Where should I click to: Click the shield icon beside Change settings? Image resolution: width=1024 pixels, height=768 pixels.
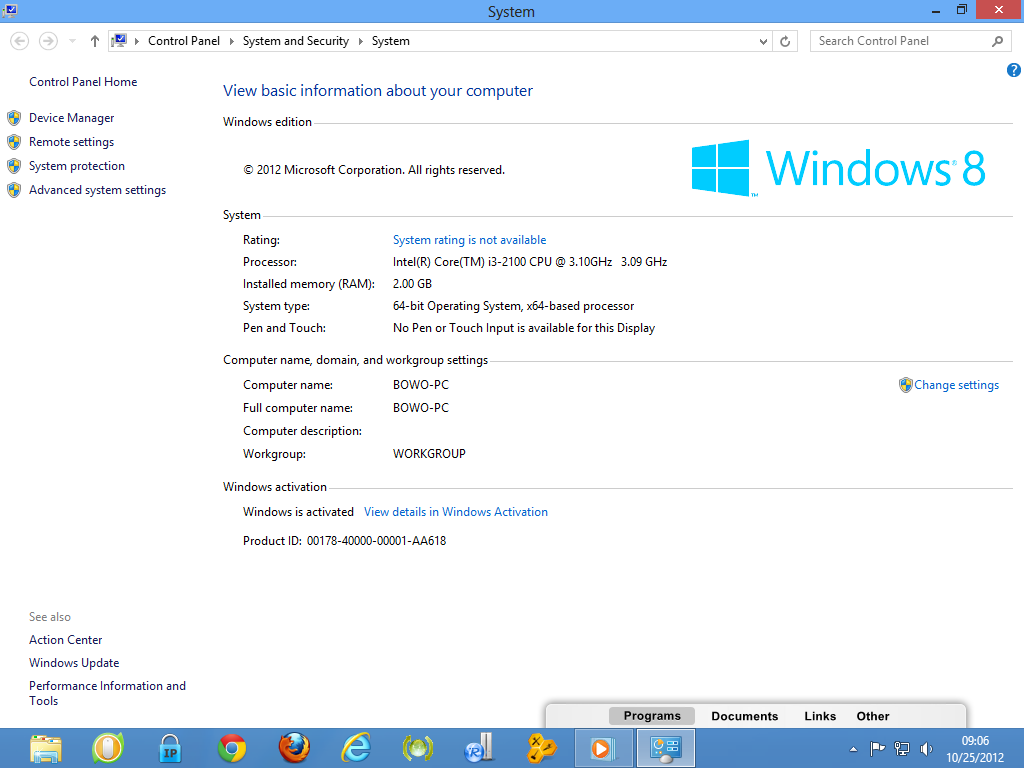click(905, 385)
